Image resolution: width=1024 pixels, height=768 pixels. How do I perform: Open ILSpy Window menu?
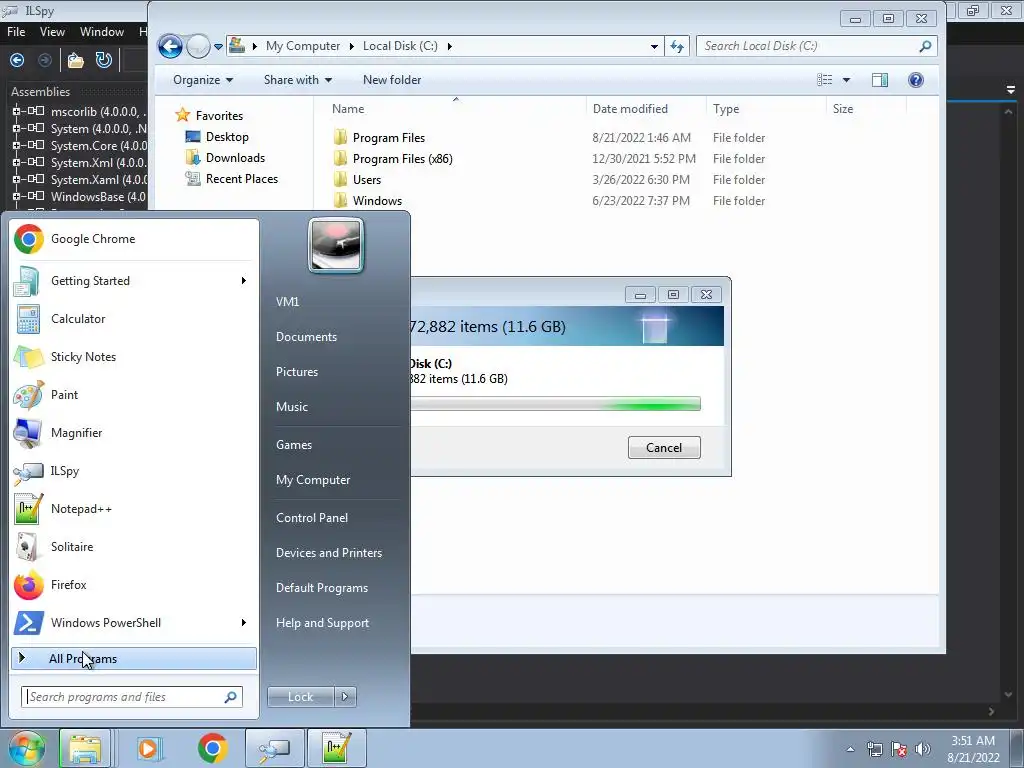coord(102,31)
